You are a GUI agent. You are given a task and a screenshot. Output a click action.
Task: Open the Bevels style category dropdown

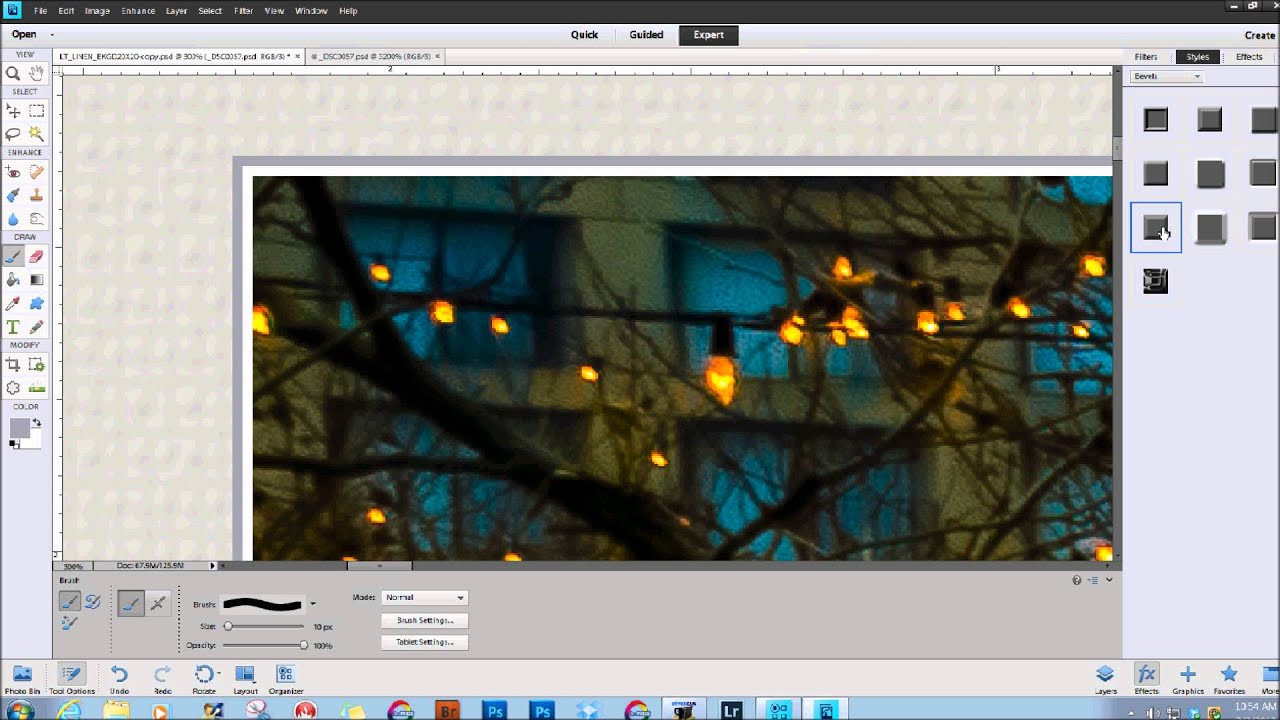click(x=1166, y=76)
